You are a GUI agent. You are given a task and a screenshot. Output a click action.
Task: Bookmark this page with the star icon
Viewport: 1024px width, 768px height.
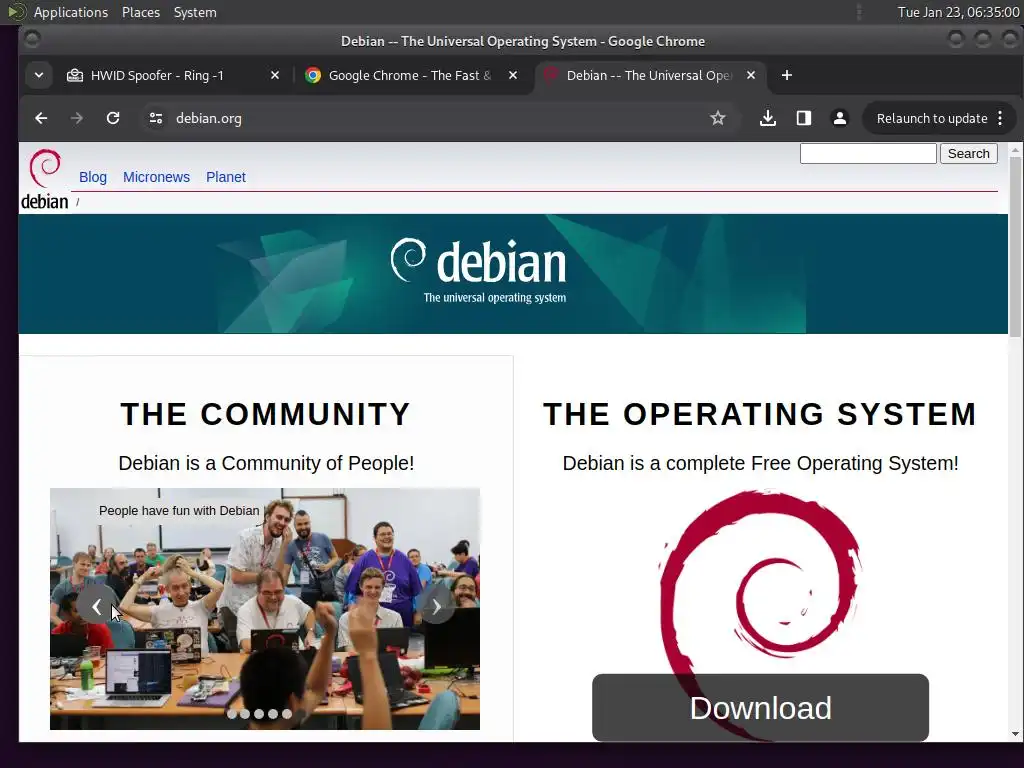point(718,118)
